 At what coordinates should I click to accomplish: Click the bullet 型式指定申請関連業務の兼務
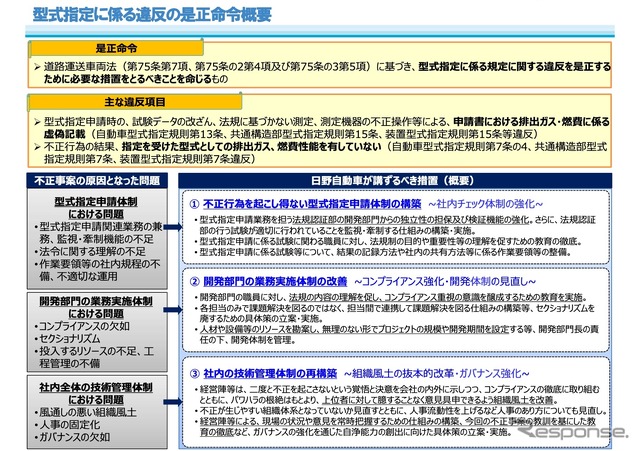pos(99,233)
